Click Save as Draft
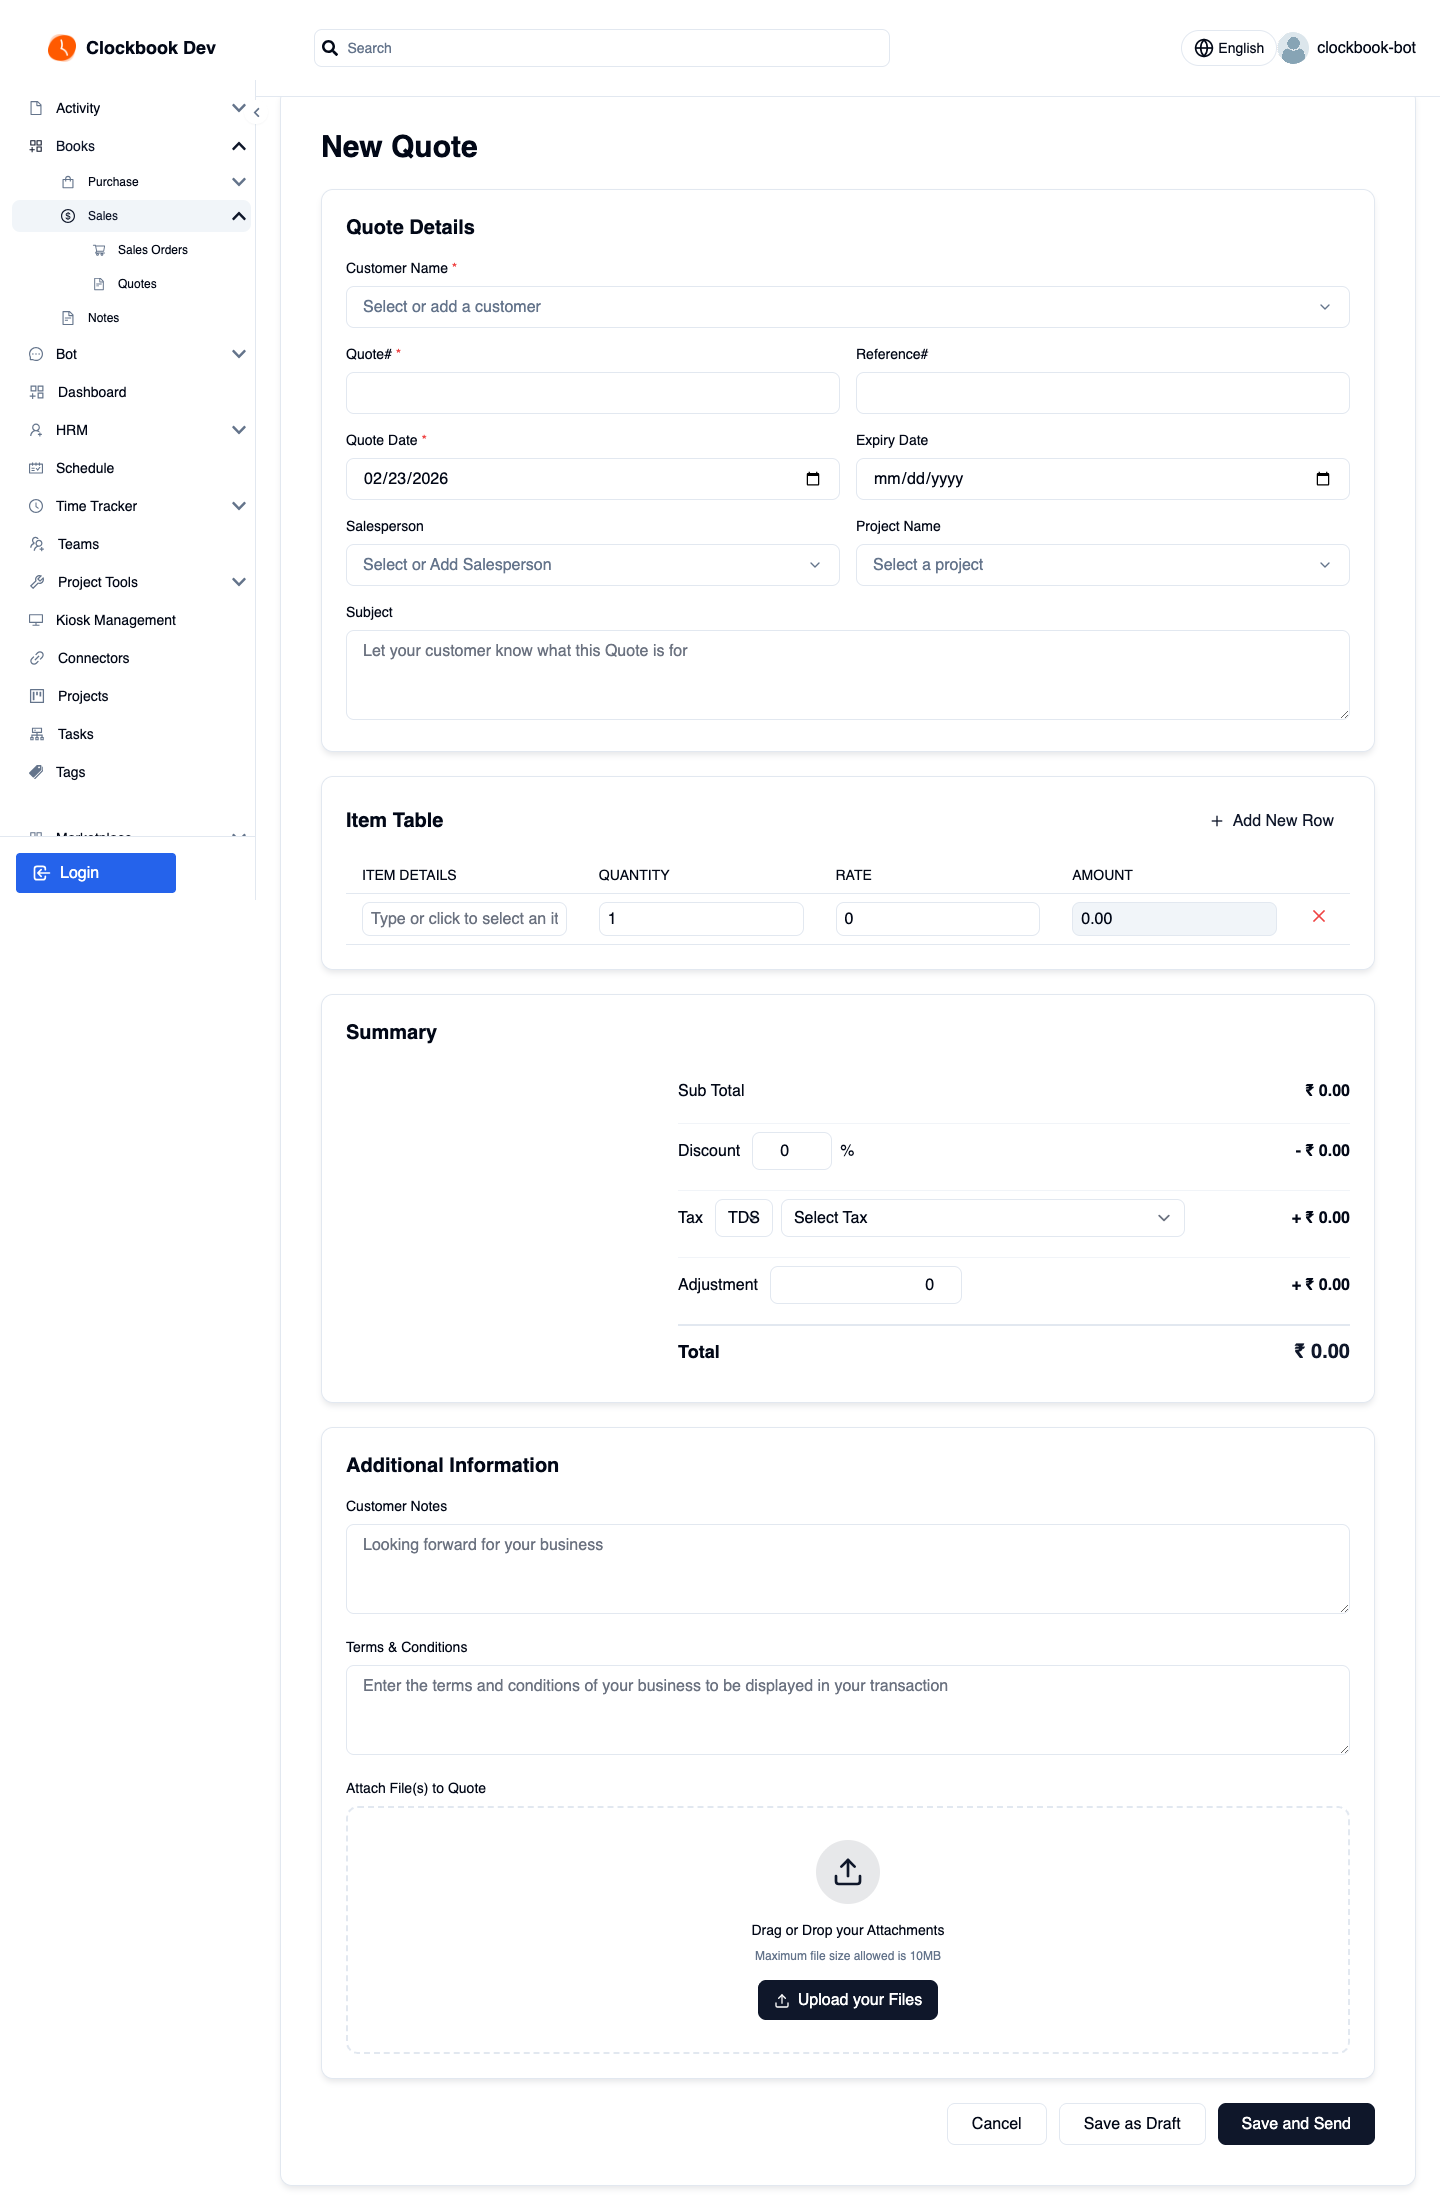 tap(1132, 2124)
